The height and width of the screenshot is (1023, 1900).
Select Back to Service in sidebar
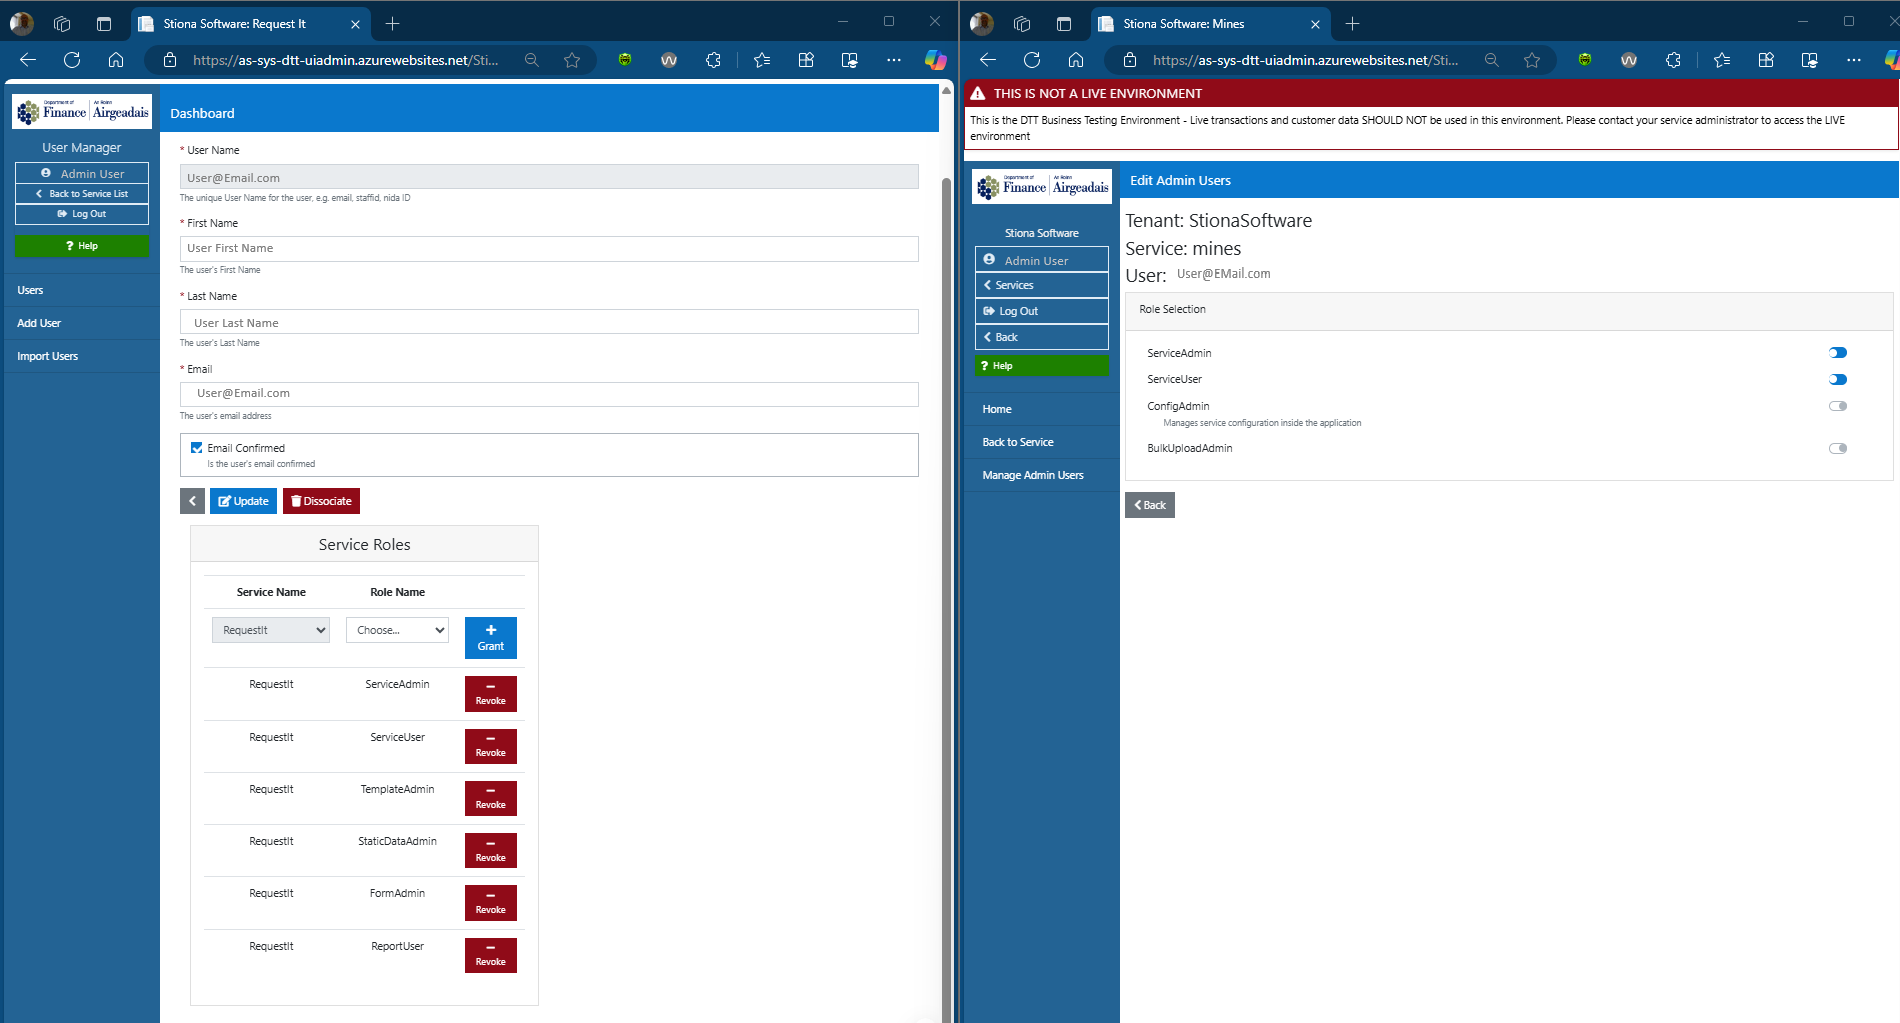click(x=1018, y=442)
